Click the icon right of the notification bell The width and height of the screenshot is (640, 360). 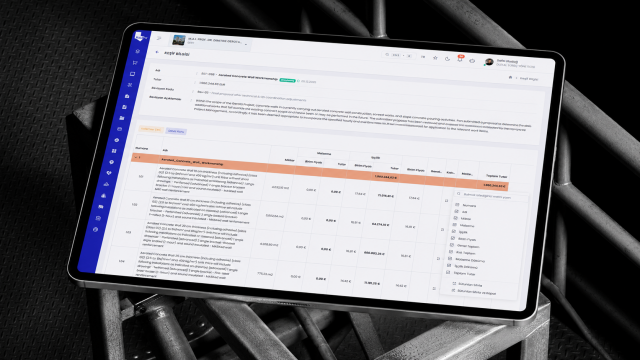pyautogui.click(x=472, y=61)
